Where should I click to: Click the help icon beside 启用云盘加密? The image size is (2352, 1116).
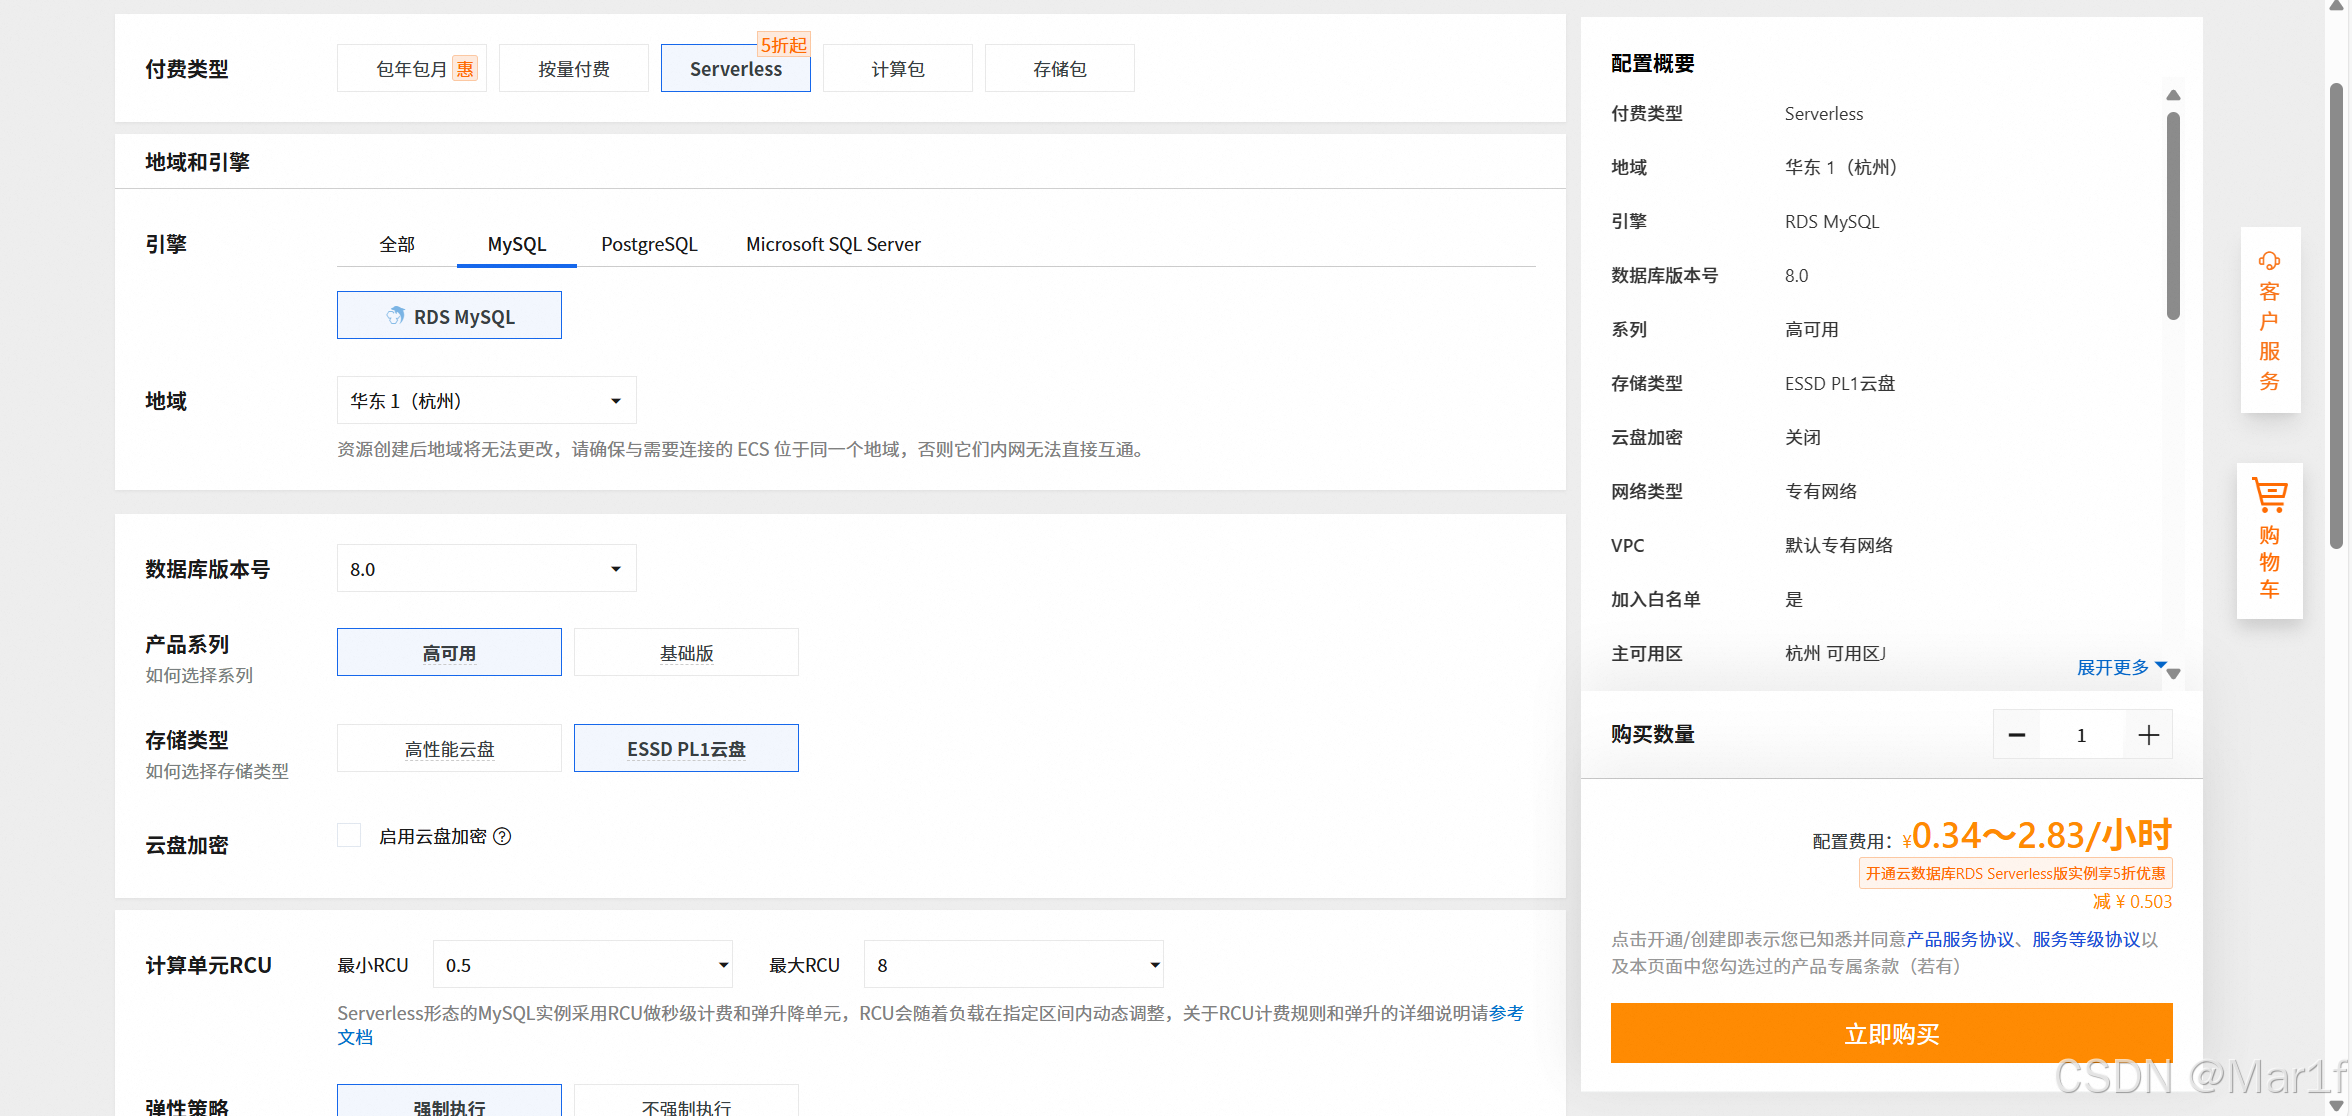[502, 836]
